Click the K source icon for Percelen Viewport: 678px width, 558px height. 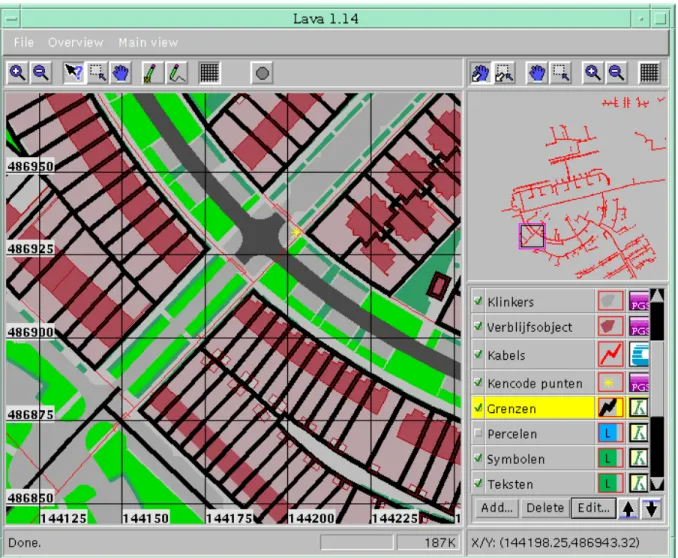tap(639, 433)
